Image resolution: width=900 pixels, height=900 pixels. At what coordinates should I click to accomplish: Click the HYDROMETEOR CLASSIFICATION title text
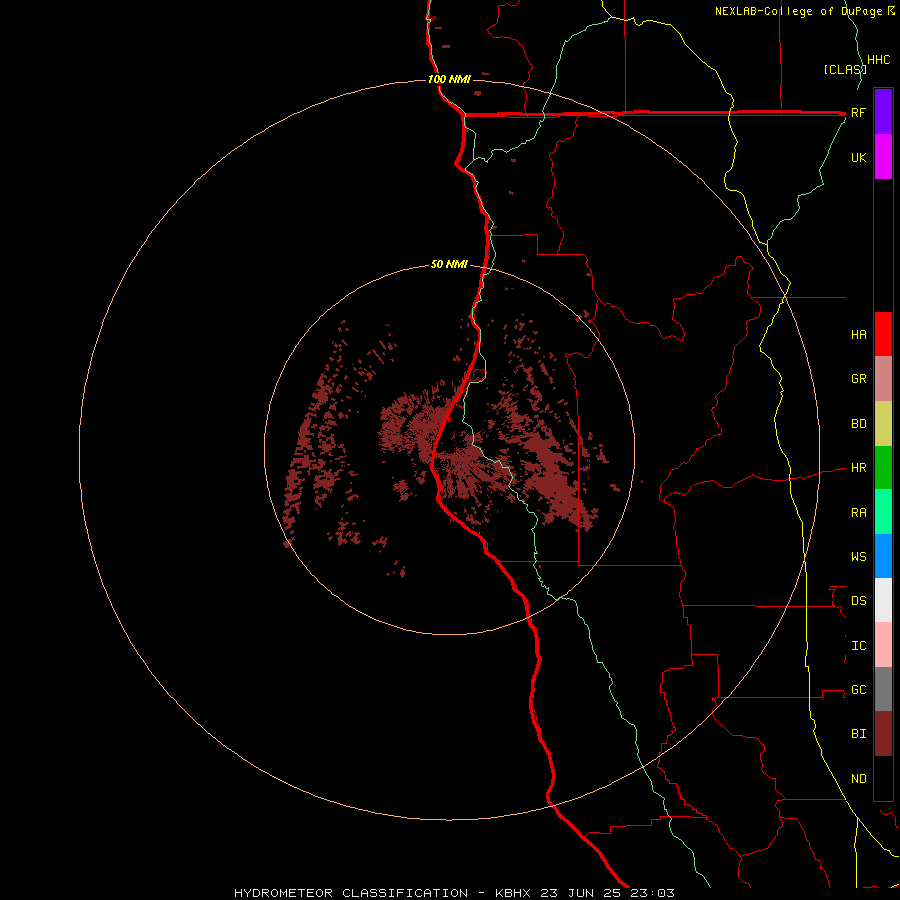(351, 893)
